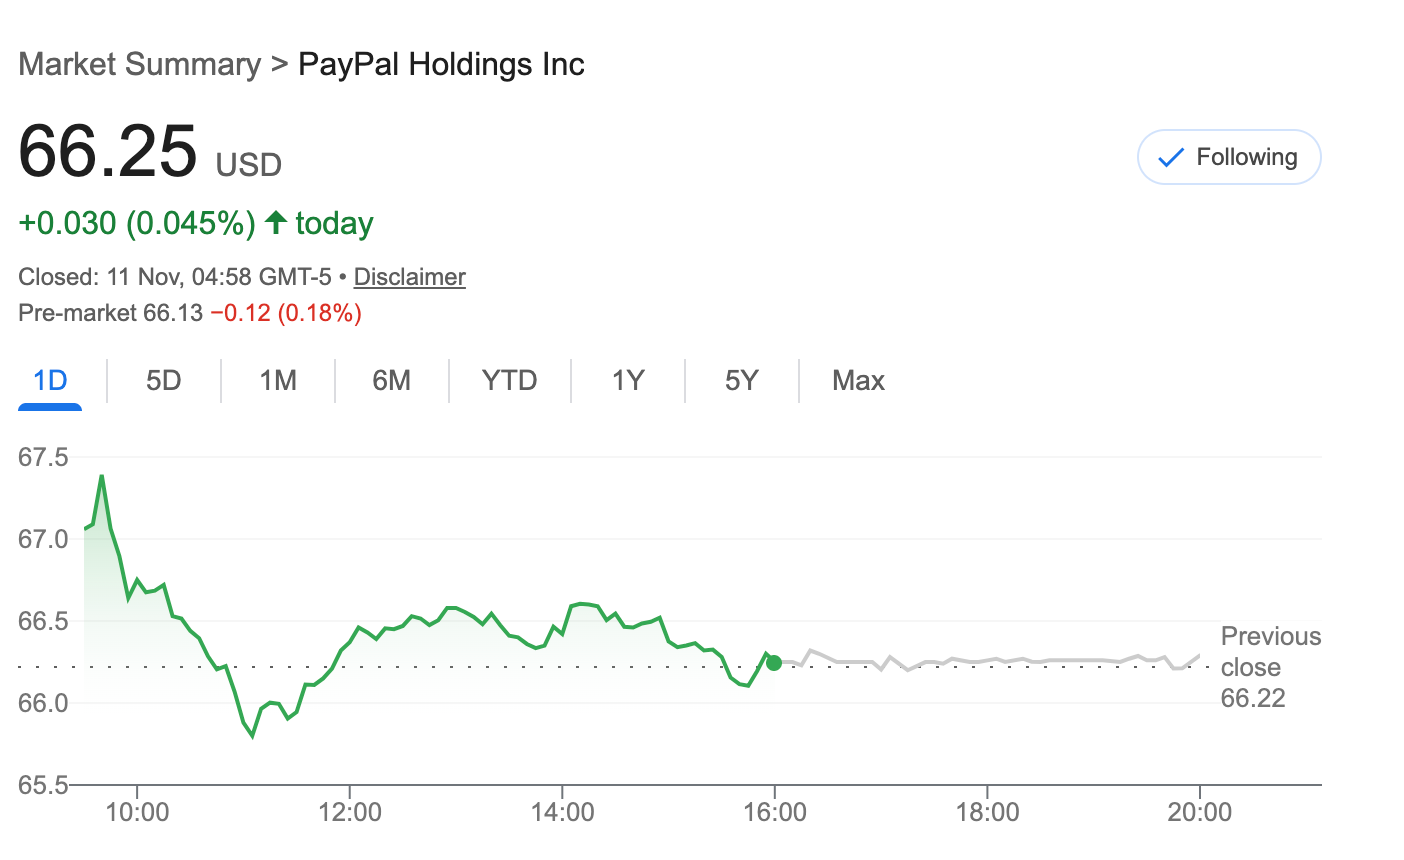
Task: Click the 14:00 time axis label
Action: tap(562, 812)
